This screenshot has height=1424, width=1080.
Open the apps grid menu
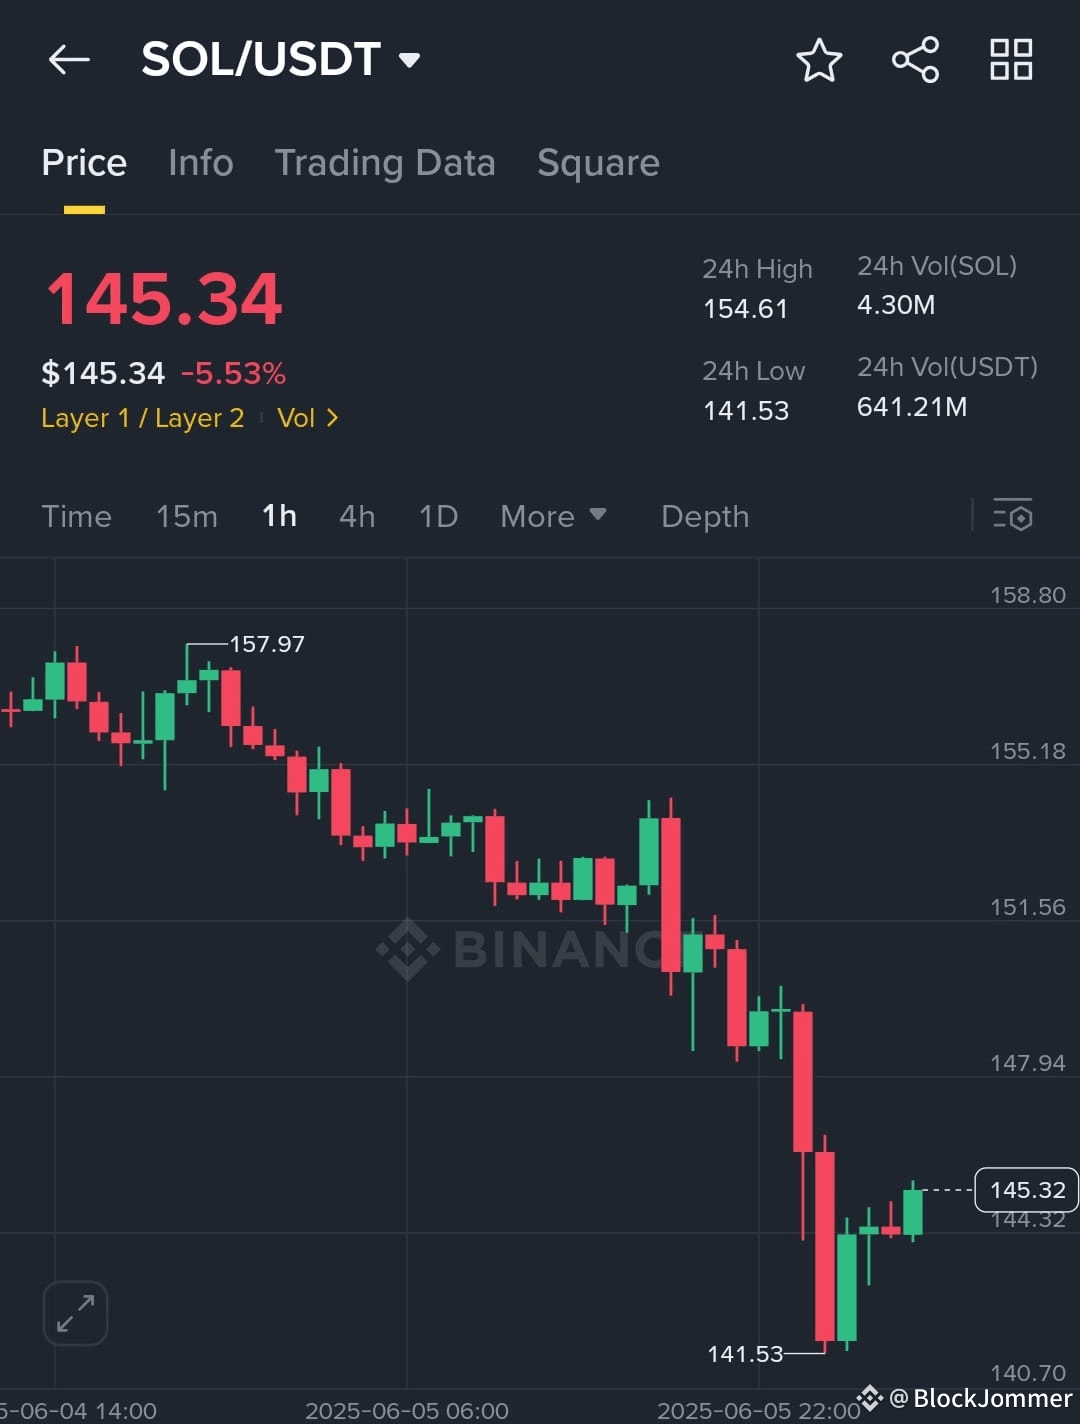[x=1010, y=59]
